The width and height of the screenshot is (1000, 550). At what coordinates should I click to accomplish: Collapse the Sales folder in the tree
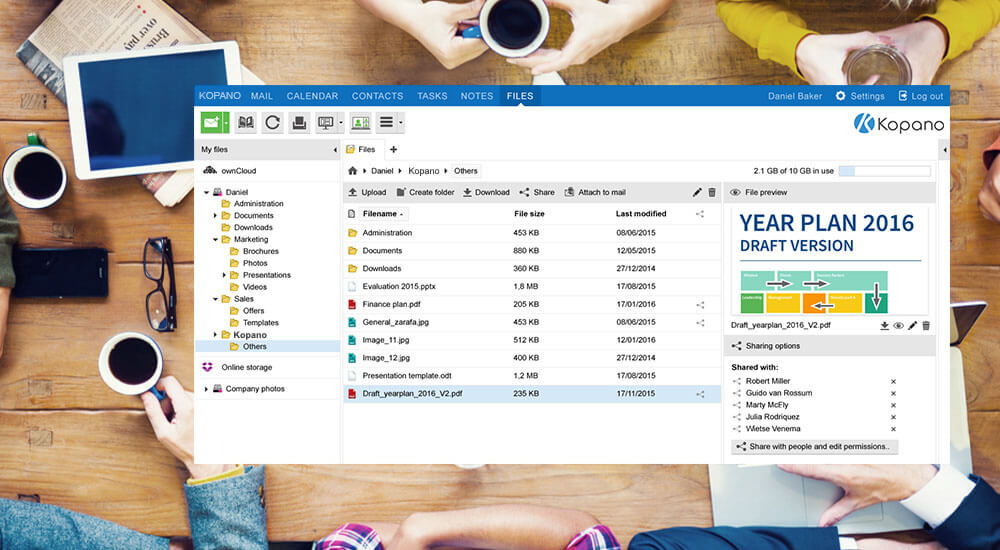coord(216,299)
